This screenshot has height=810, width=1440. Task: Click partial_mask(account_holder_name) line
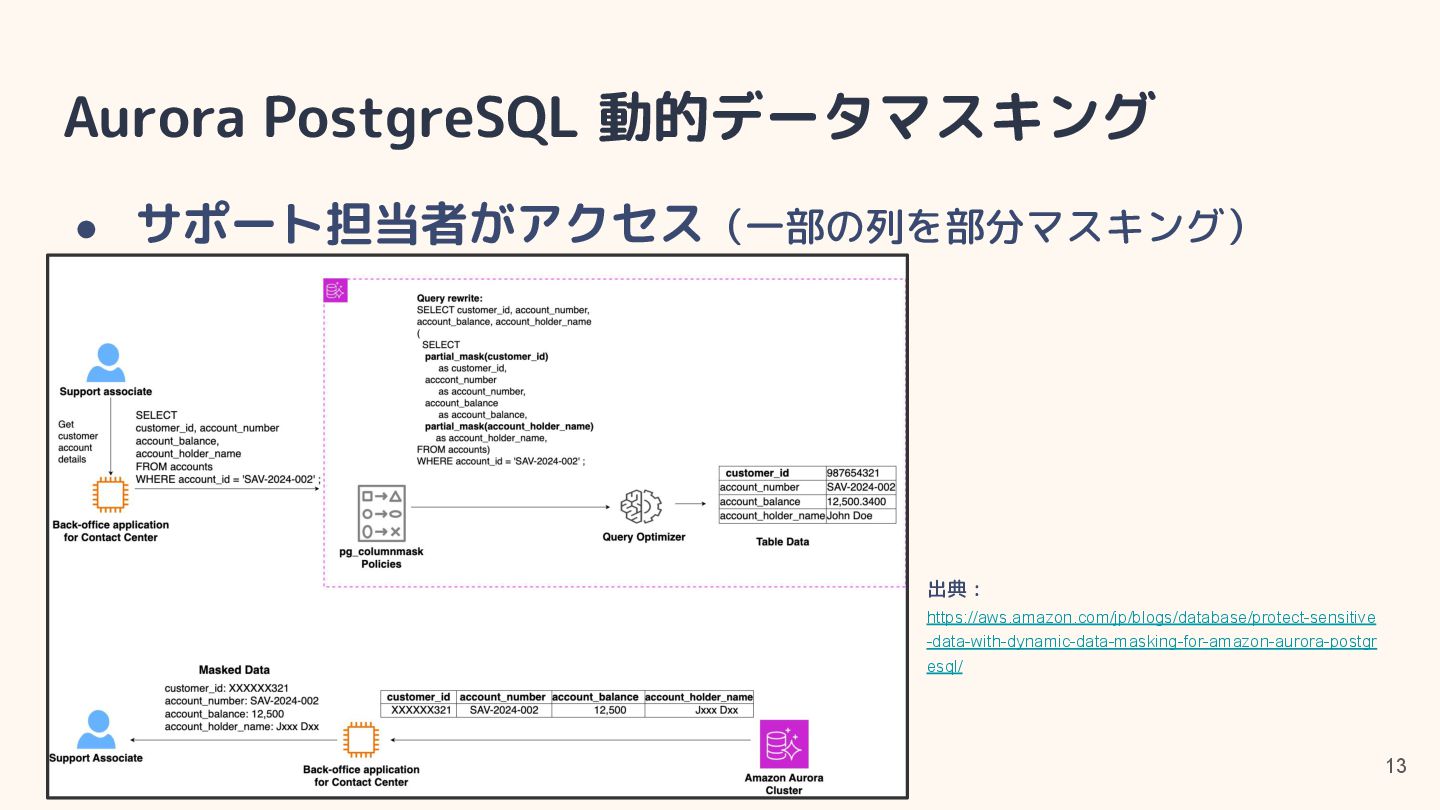click(509, 426)
